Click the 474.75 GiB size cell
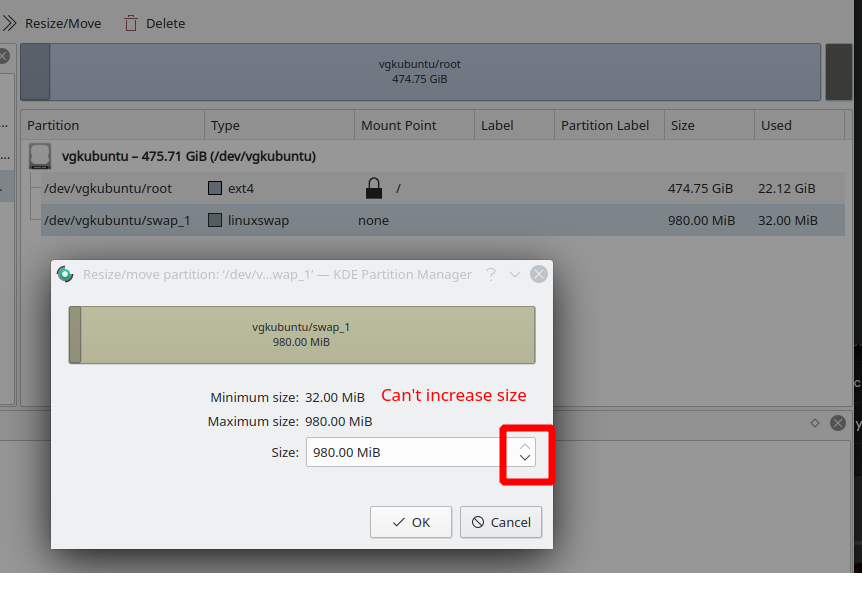The image size is (862, 600). (x=700, y=189)
